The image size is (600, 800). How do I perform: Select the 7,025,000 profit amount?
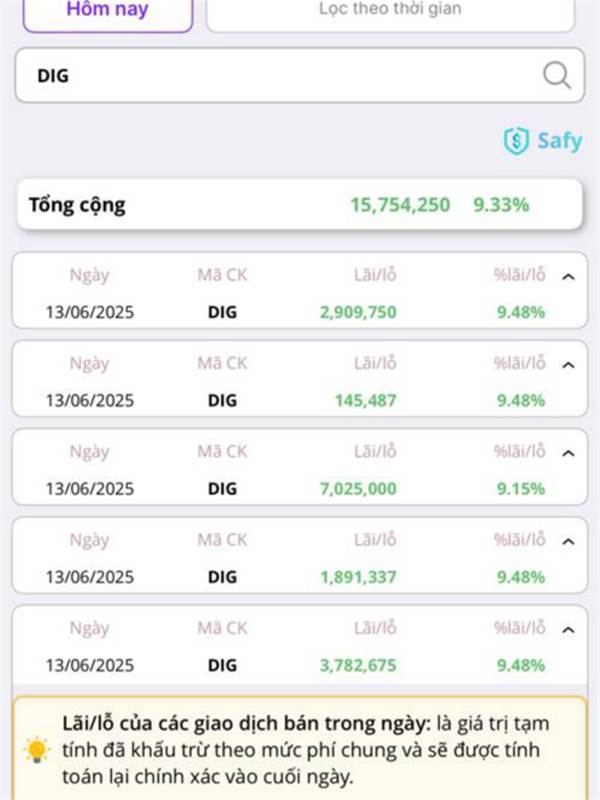pyautogui.click(x=358, y=489)
